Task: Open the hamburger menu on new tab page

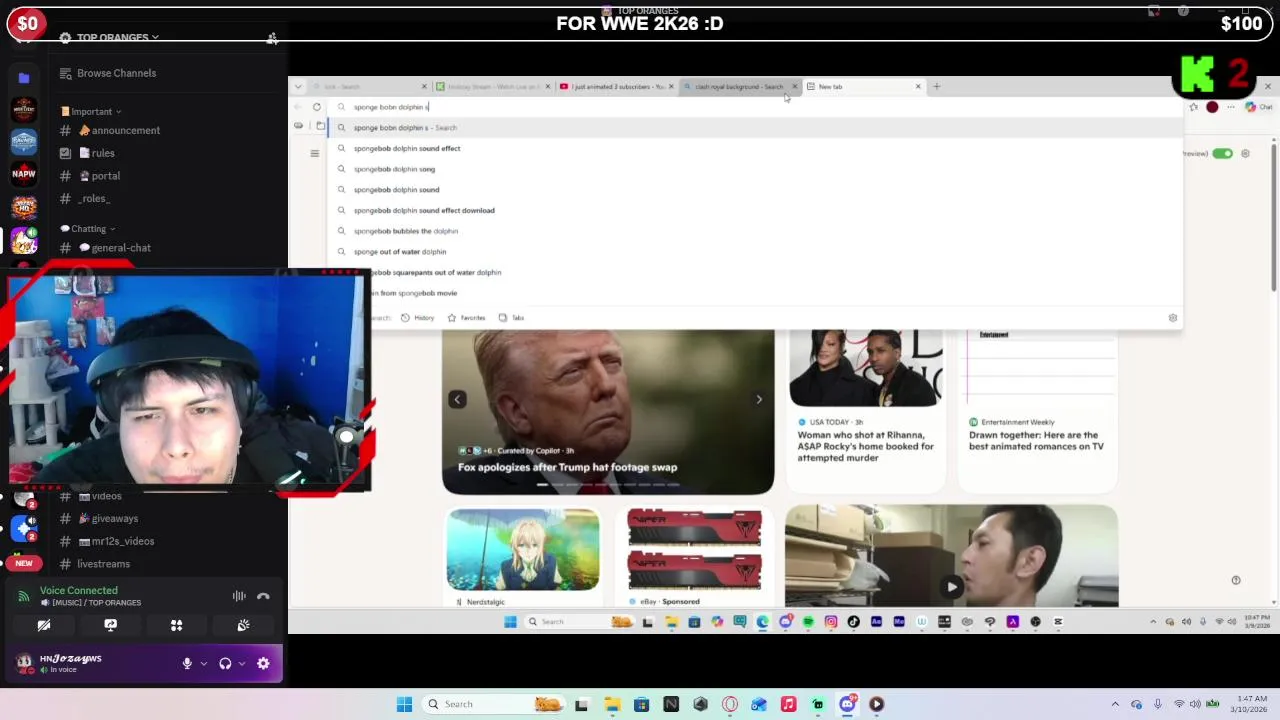Action: coord(314,154)
